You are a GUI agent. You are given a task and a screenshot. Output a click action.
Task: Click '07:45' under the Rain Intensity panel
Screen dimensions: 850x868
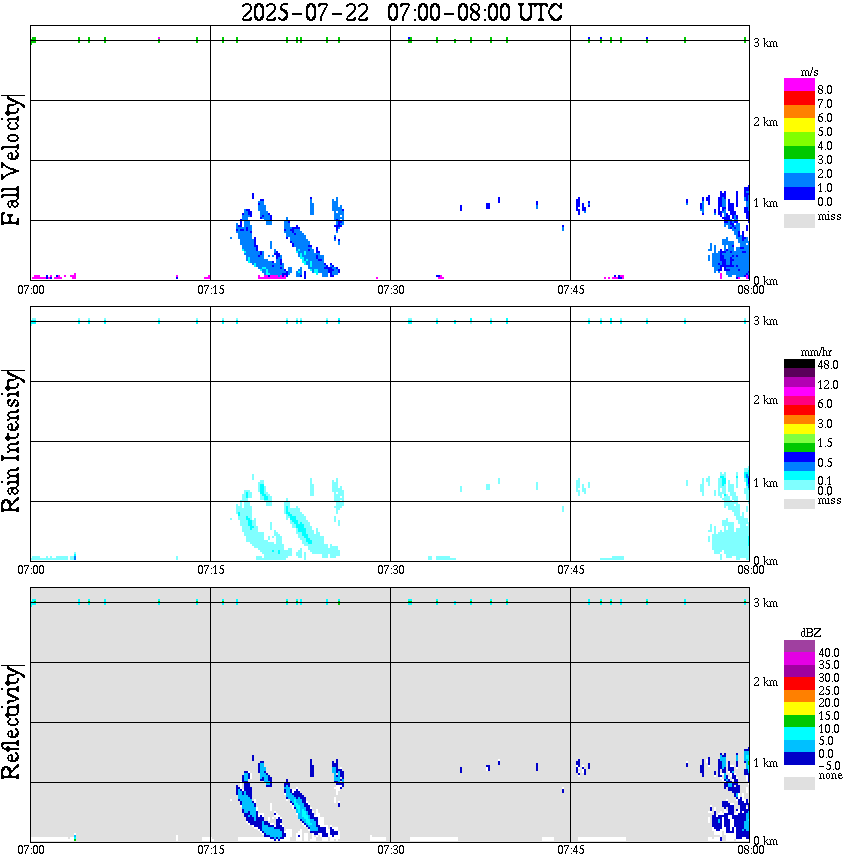pyautogui.click(x=571, y=570)
